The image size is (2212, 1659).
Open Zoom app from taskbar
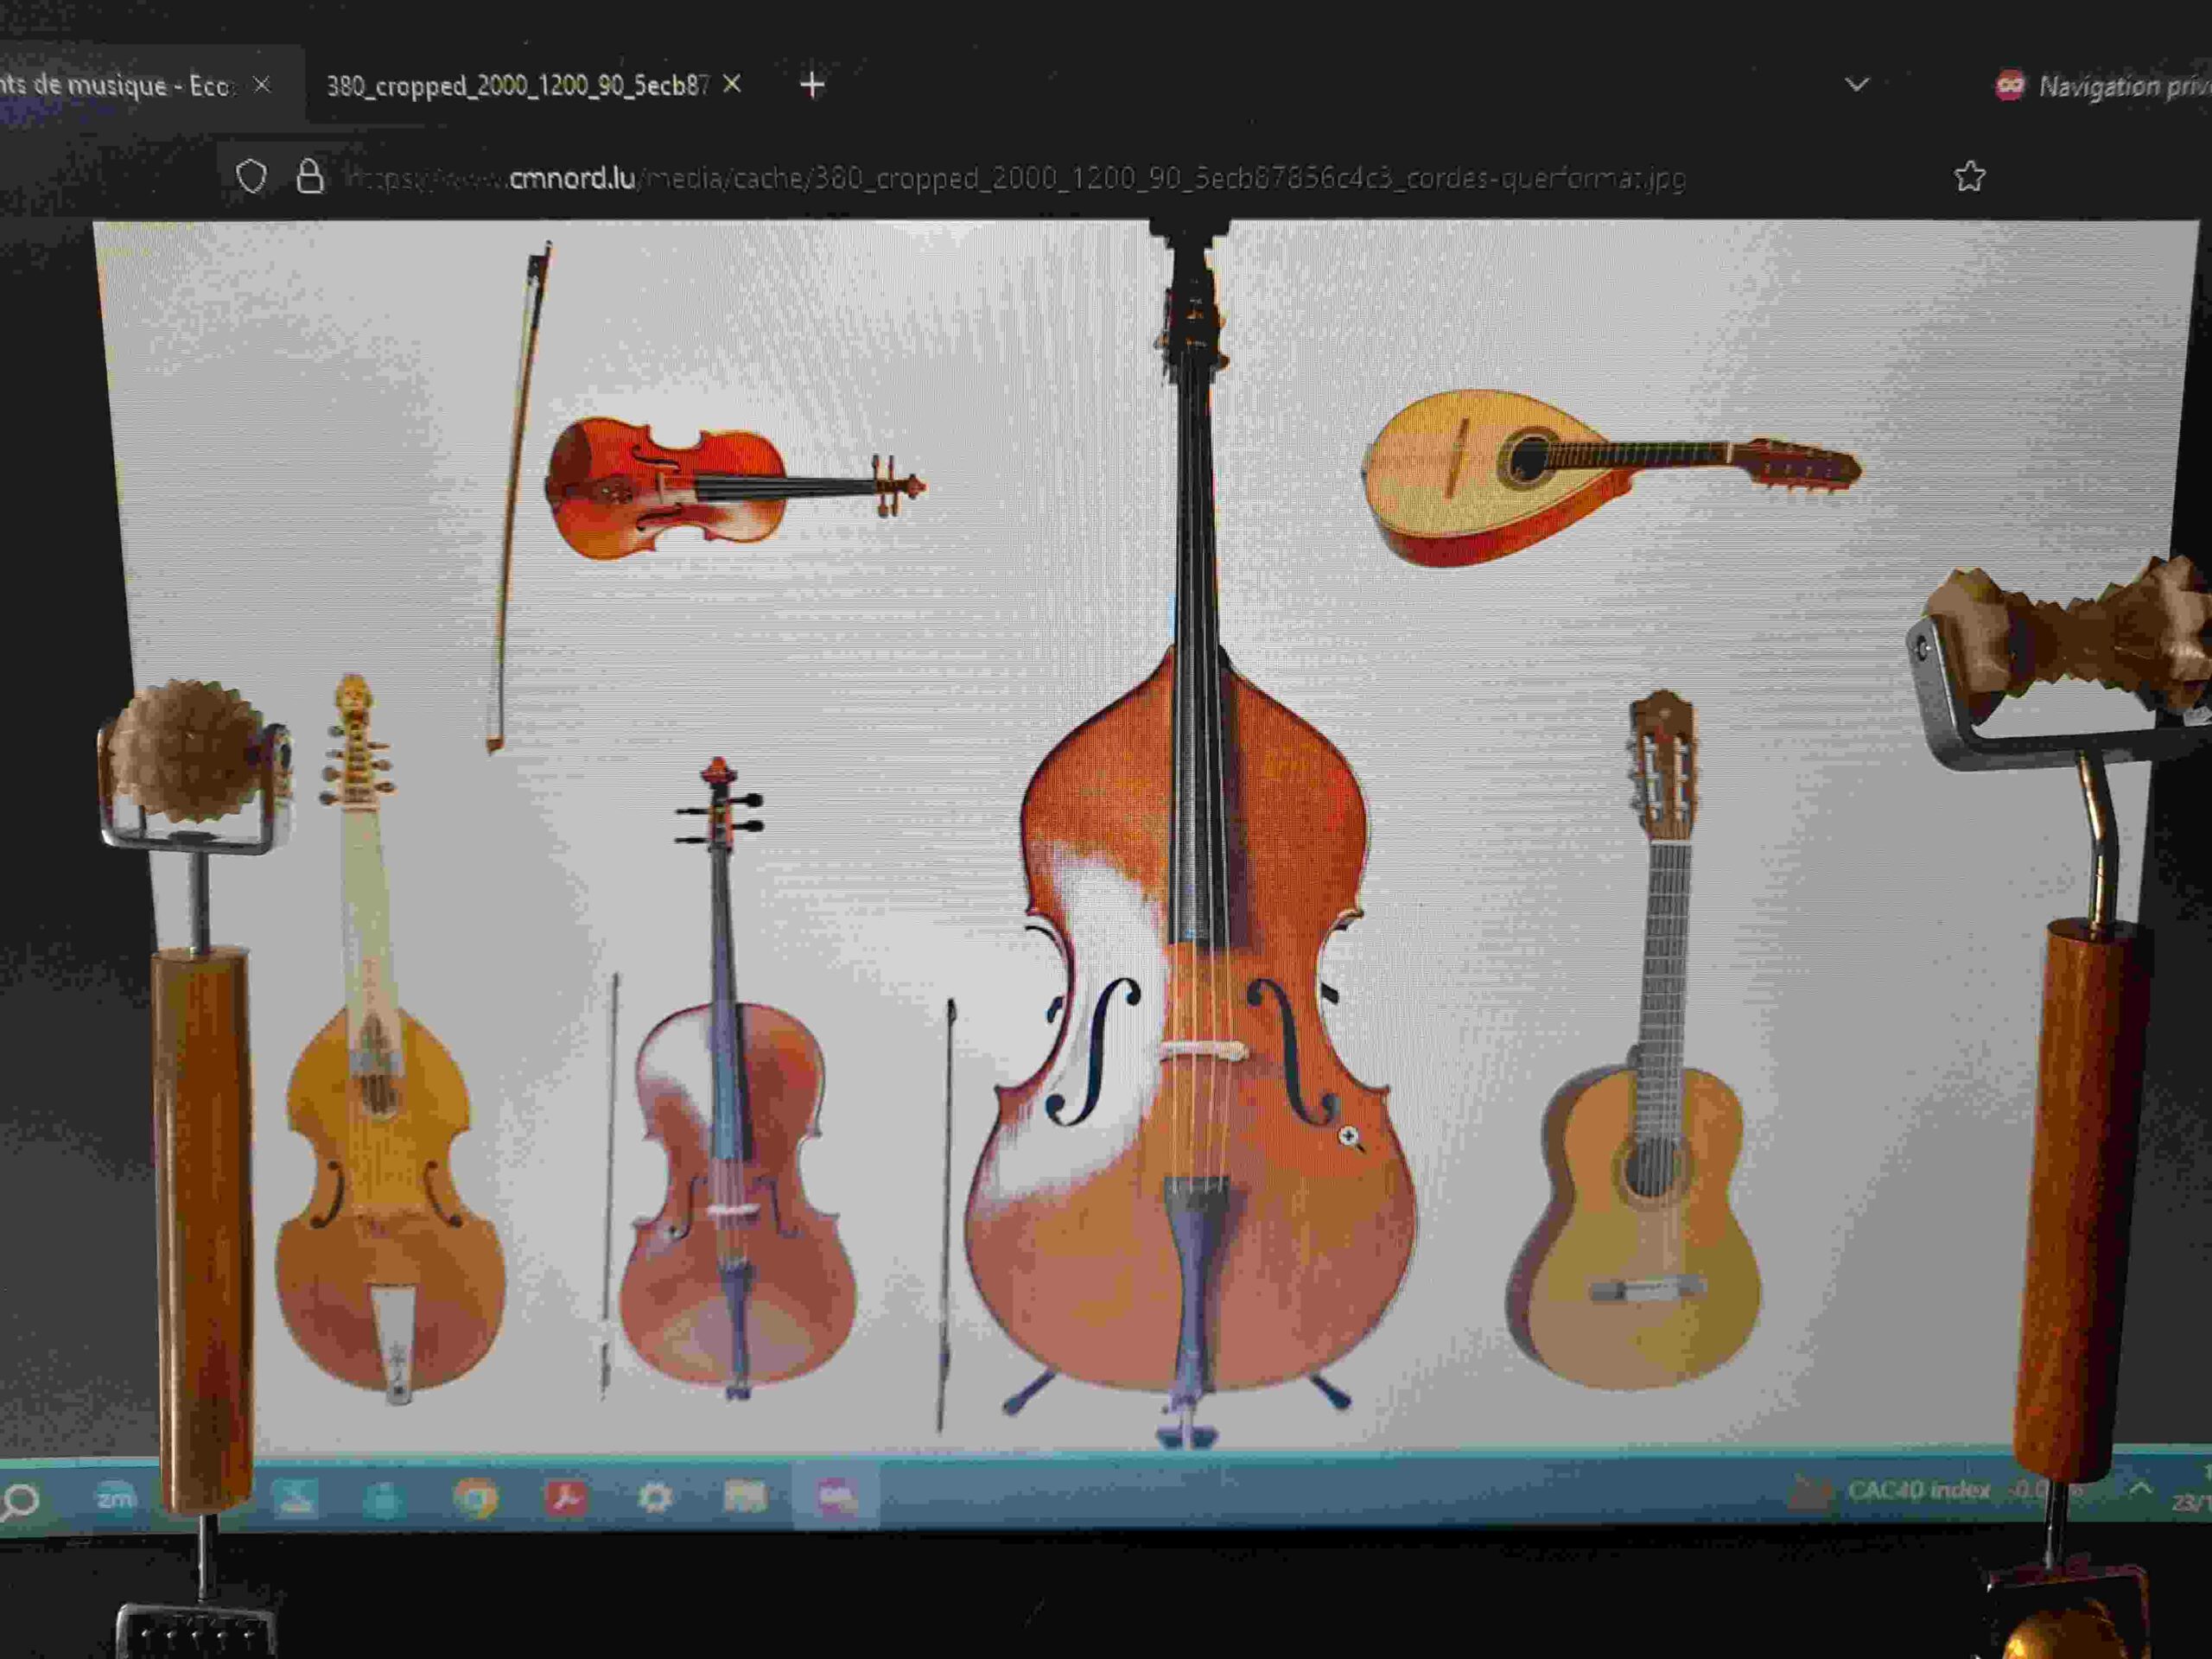(115, 1498)
